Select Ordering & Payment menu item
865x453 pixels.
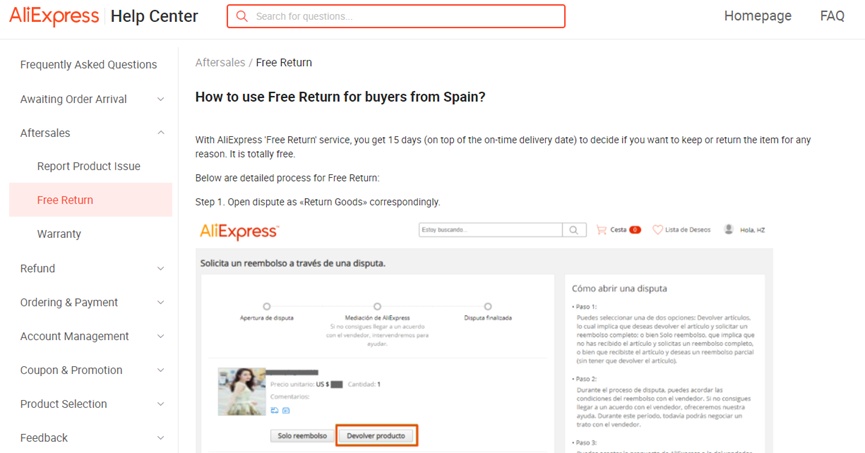tap(69, 302)
